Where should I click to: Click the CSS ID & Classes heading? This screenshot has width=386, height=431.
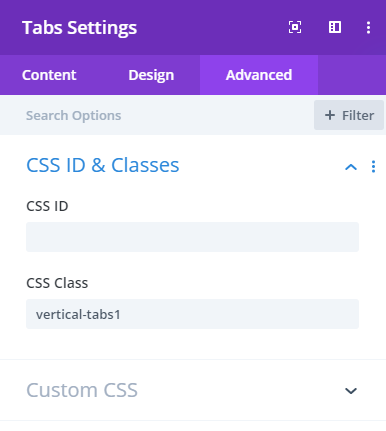[x=103, y=165]
